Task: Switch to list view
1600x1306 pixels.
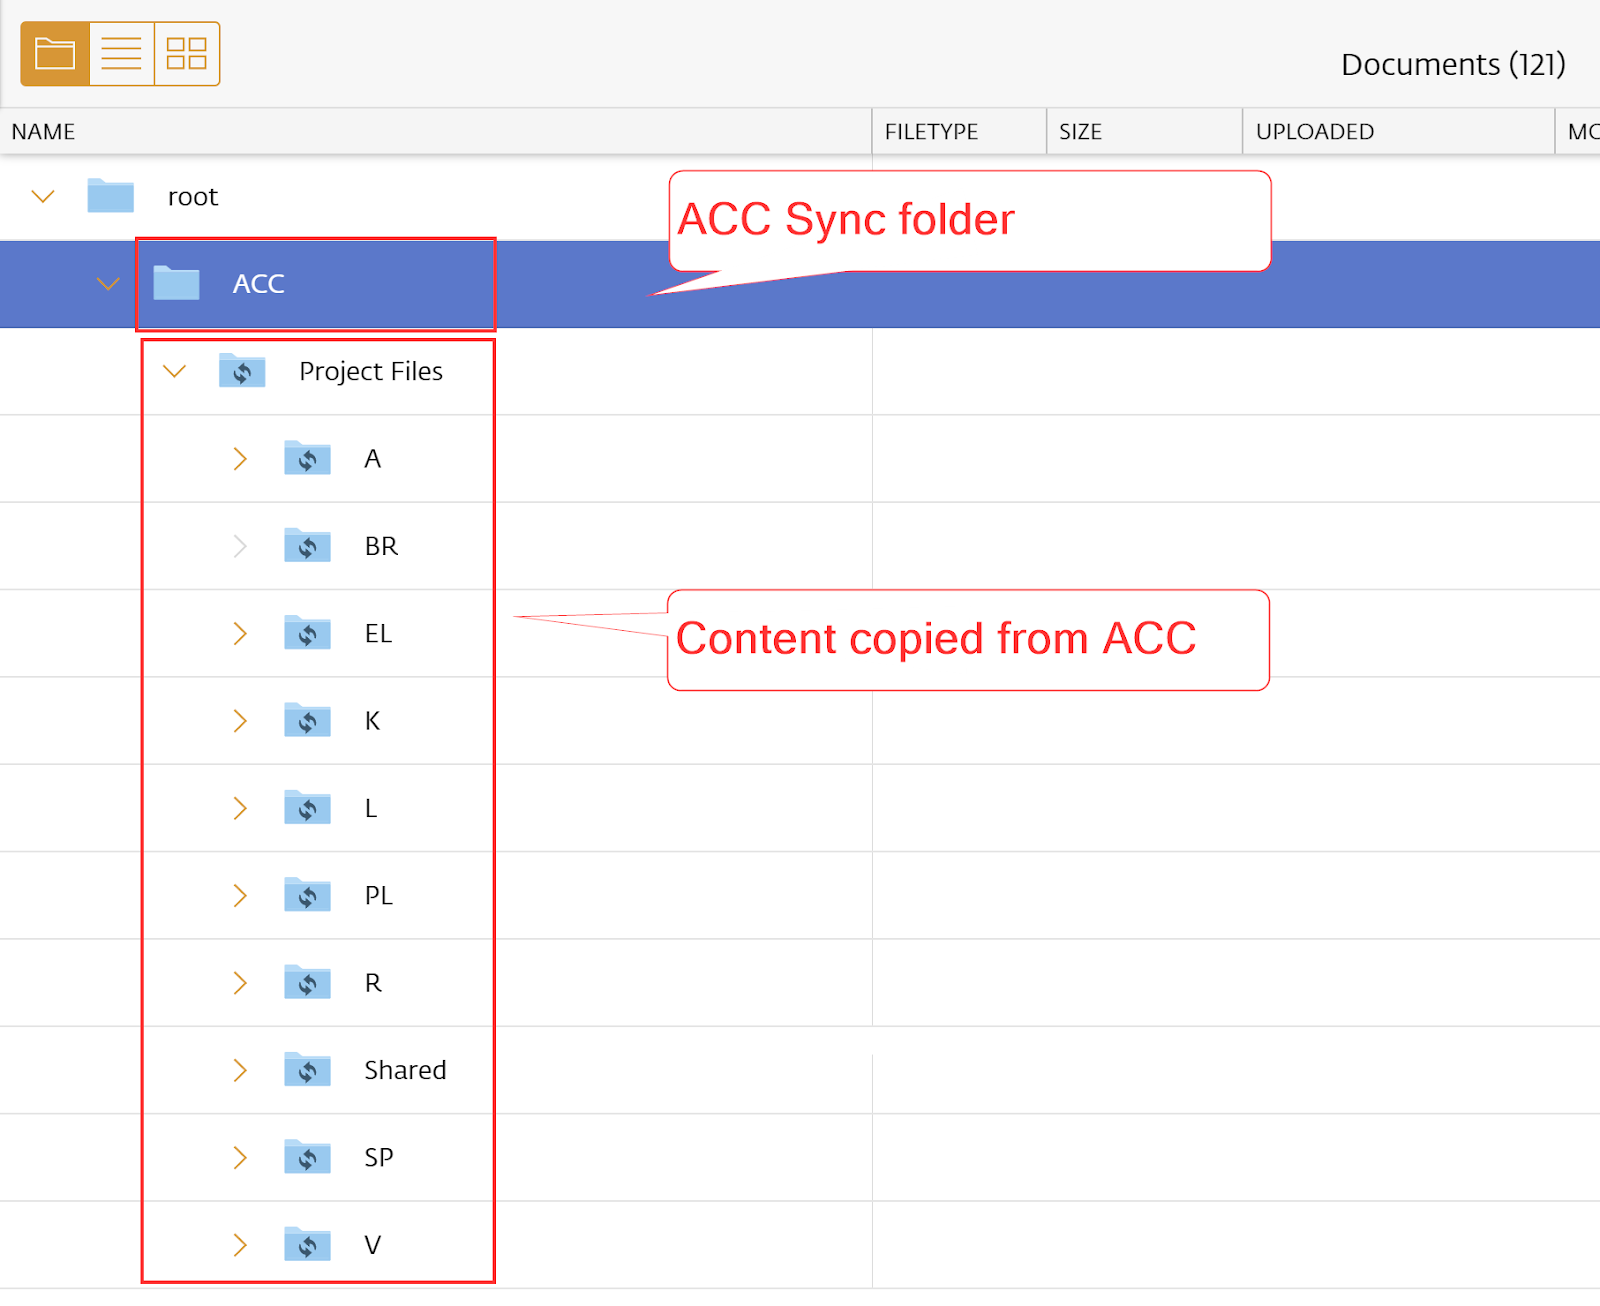Action: (x=121, y=54)
